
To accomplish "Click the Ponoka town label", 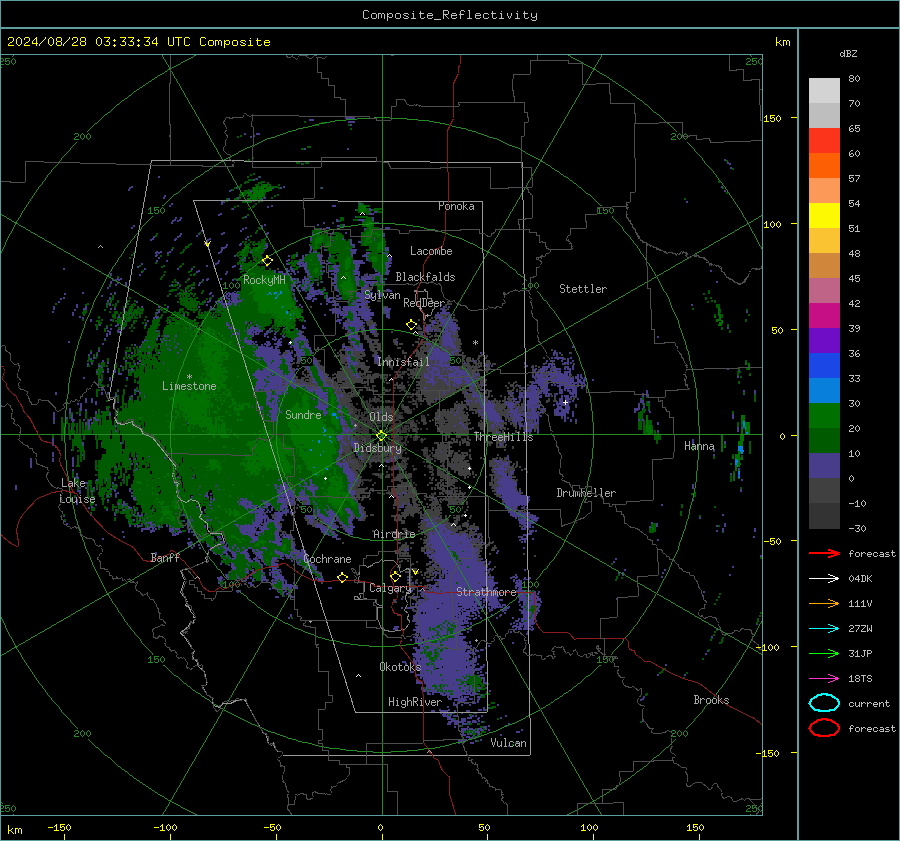I will coord(456,206).
